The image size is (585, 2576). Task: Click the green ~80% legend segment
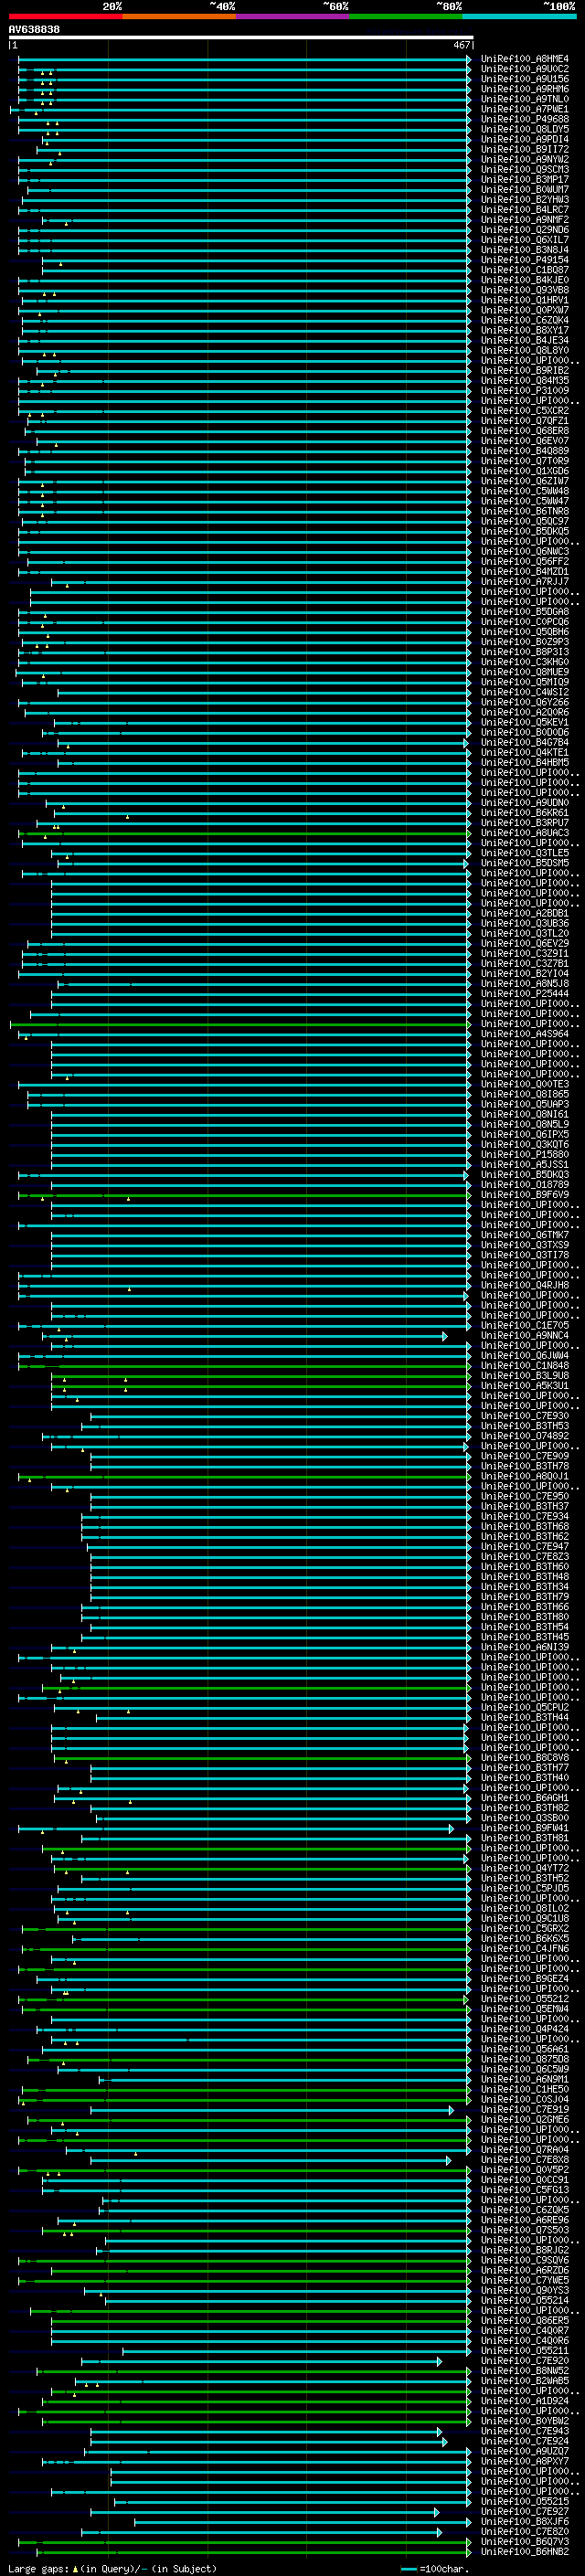coord(406,16)
